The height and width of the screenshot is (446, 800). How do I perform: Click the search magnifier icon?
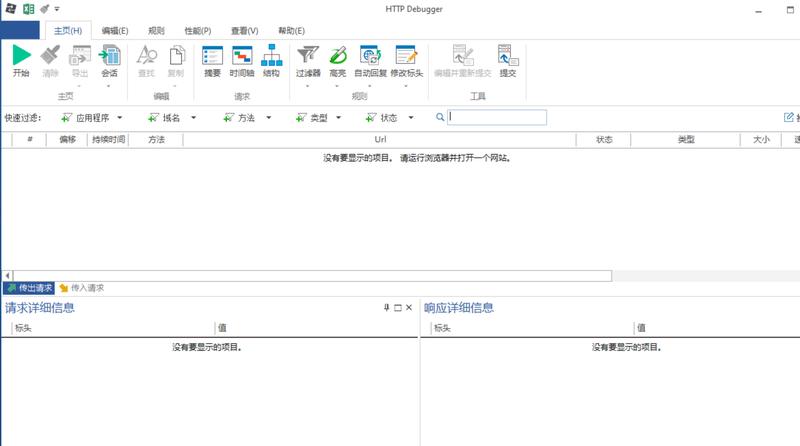tap(440, 117)
